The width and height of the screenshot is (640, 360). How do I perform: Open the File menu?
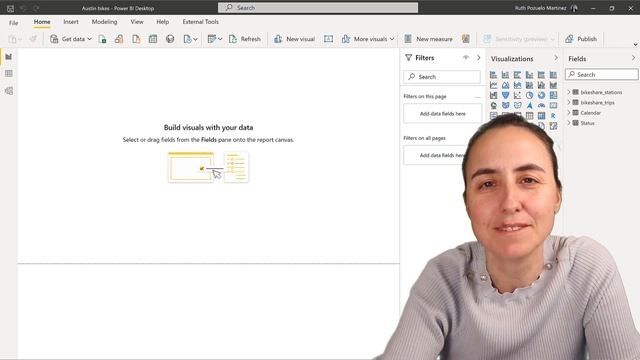13,23
